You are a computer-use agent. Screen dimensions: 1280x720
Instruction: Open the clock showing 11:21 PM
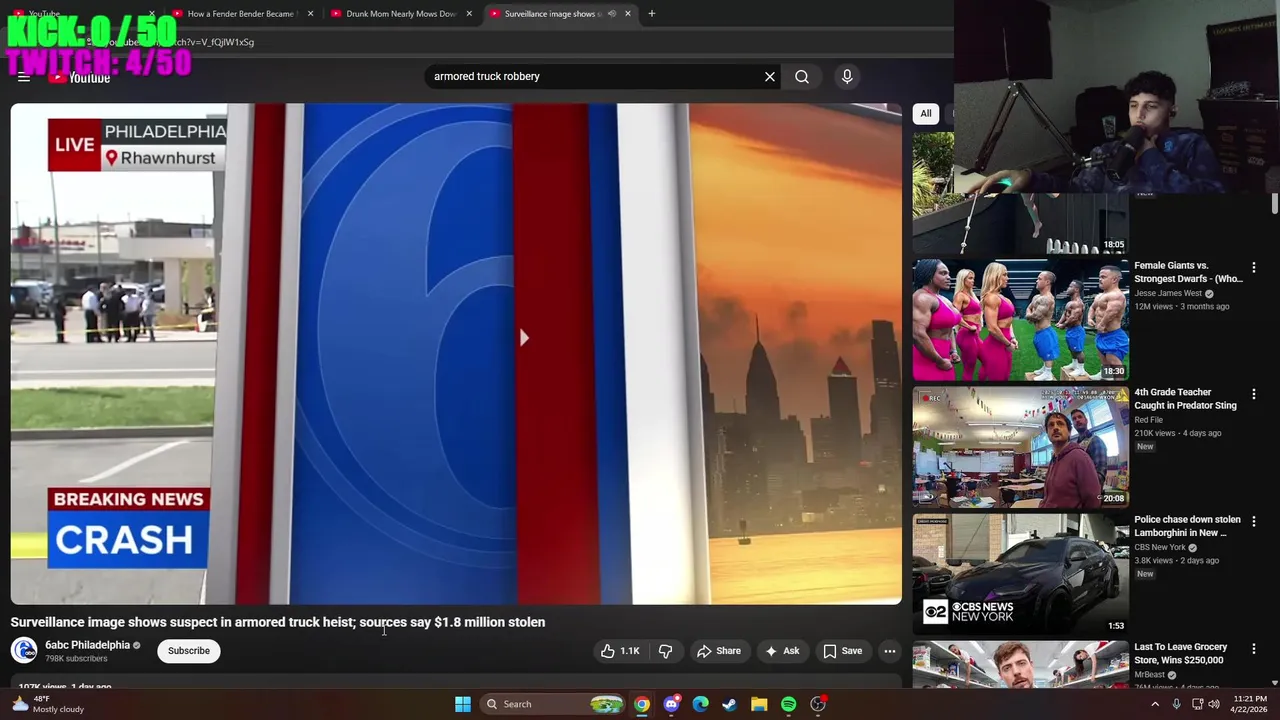coord(1250,704)
